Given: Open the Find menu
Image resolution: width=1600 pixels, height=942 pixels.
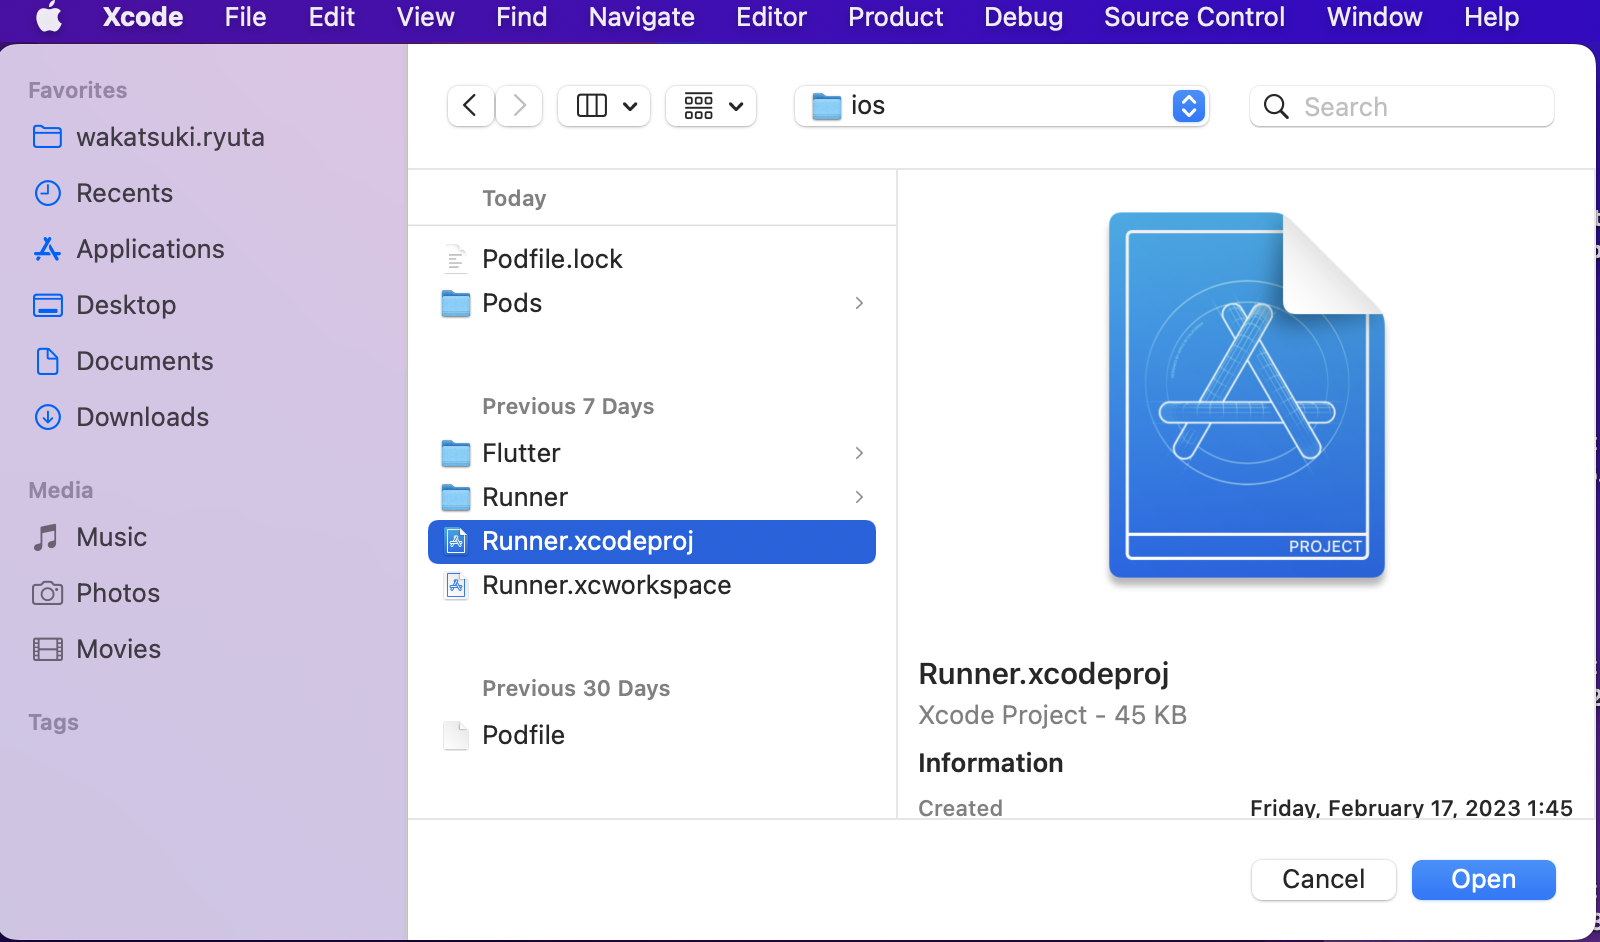Looking at the screenshot, I should [x=521, y=17].
